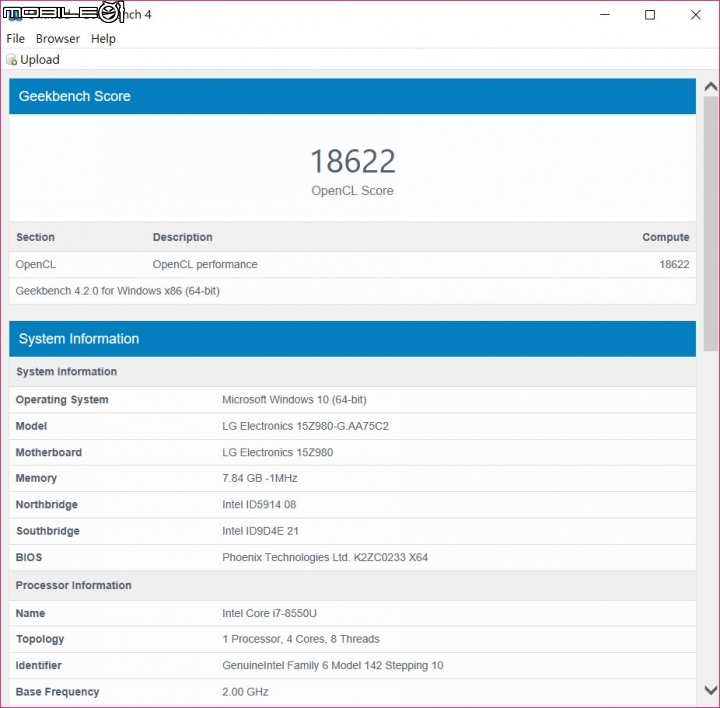
Task: Click the large 18622 score number
Action: tap(353, 161)
